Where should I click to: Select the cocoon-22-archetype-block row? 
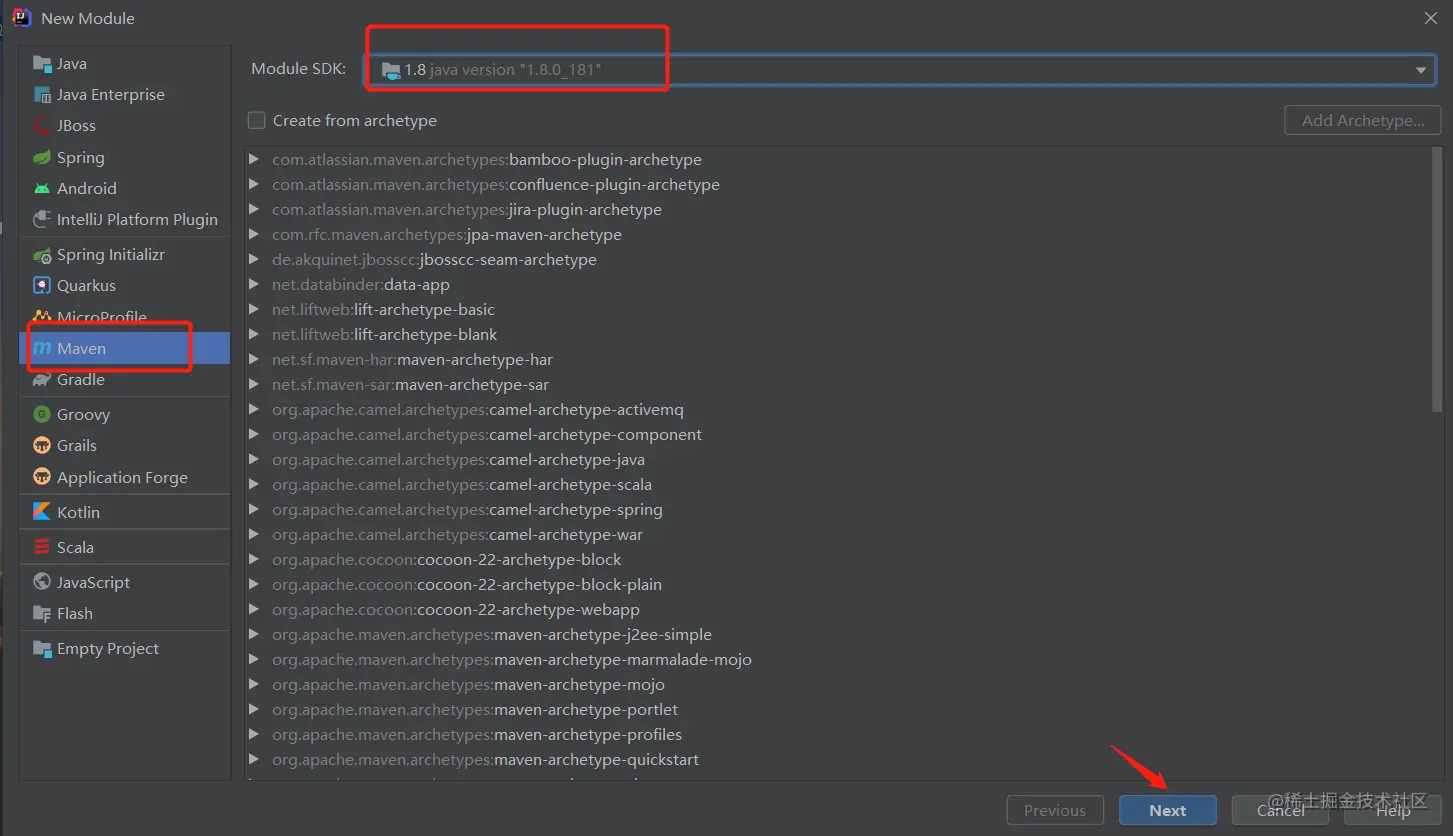click(x=838, y=560)
